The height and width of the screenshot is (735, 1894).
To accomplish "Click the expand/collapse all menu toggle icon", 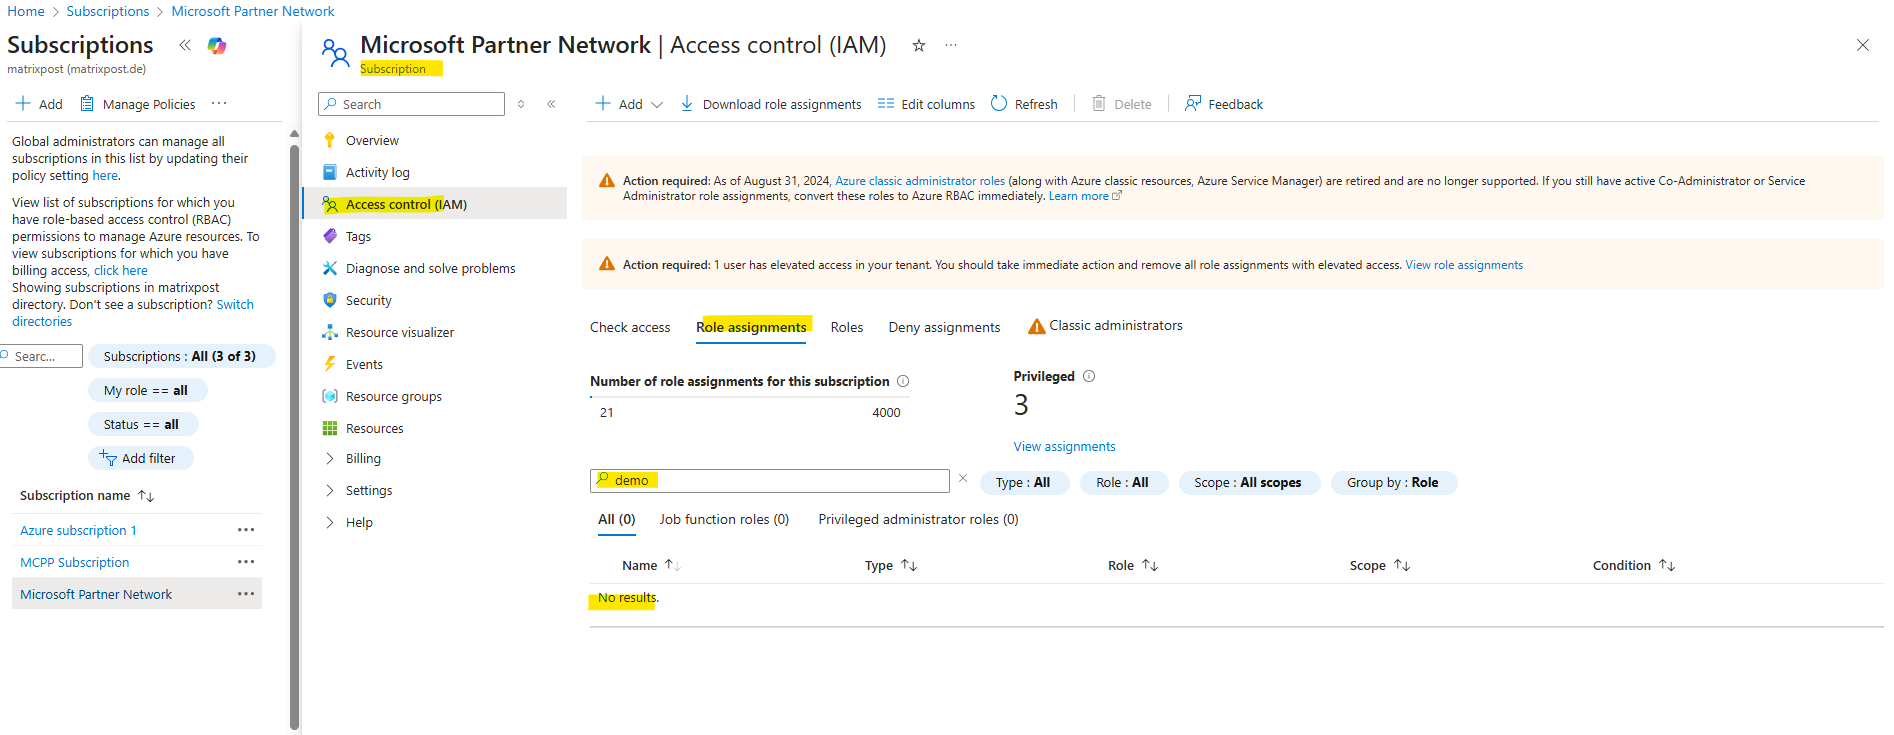I will coord(521,104).
